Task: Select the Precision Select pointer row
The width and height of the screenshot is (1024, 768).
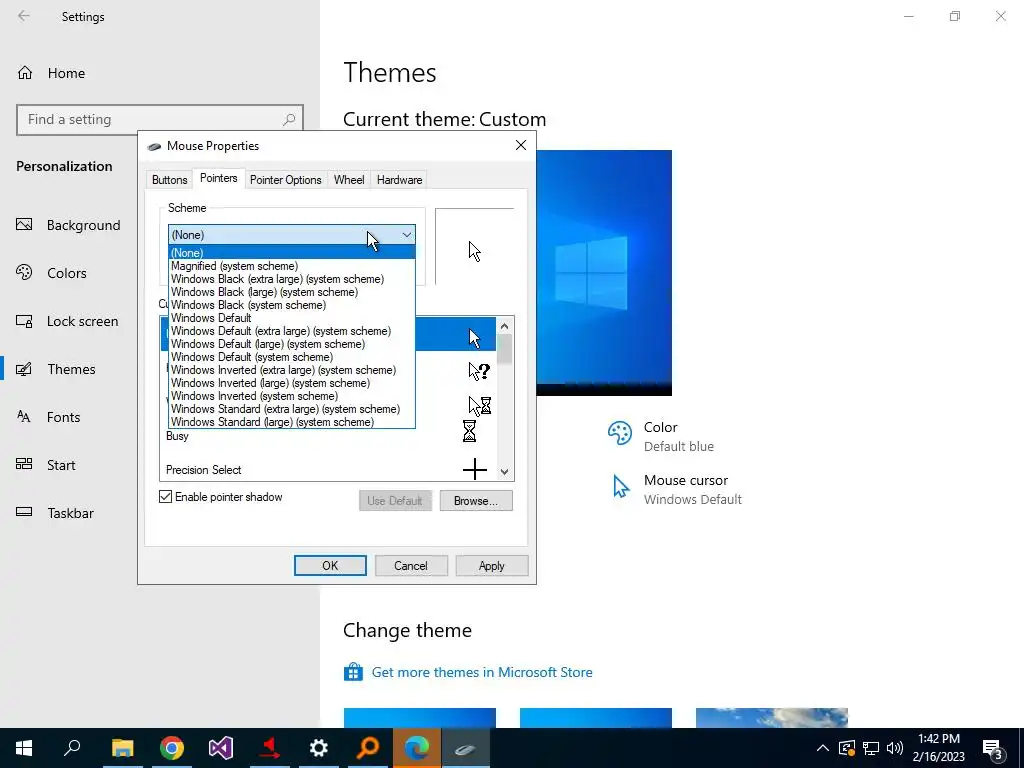Action: point(328,470)
